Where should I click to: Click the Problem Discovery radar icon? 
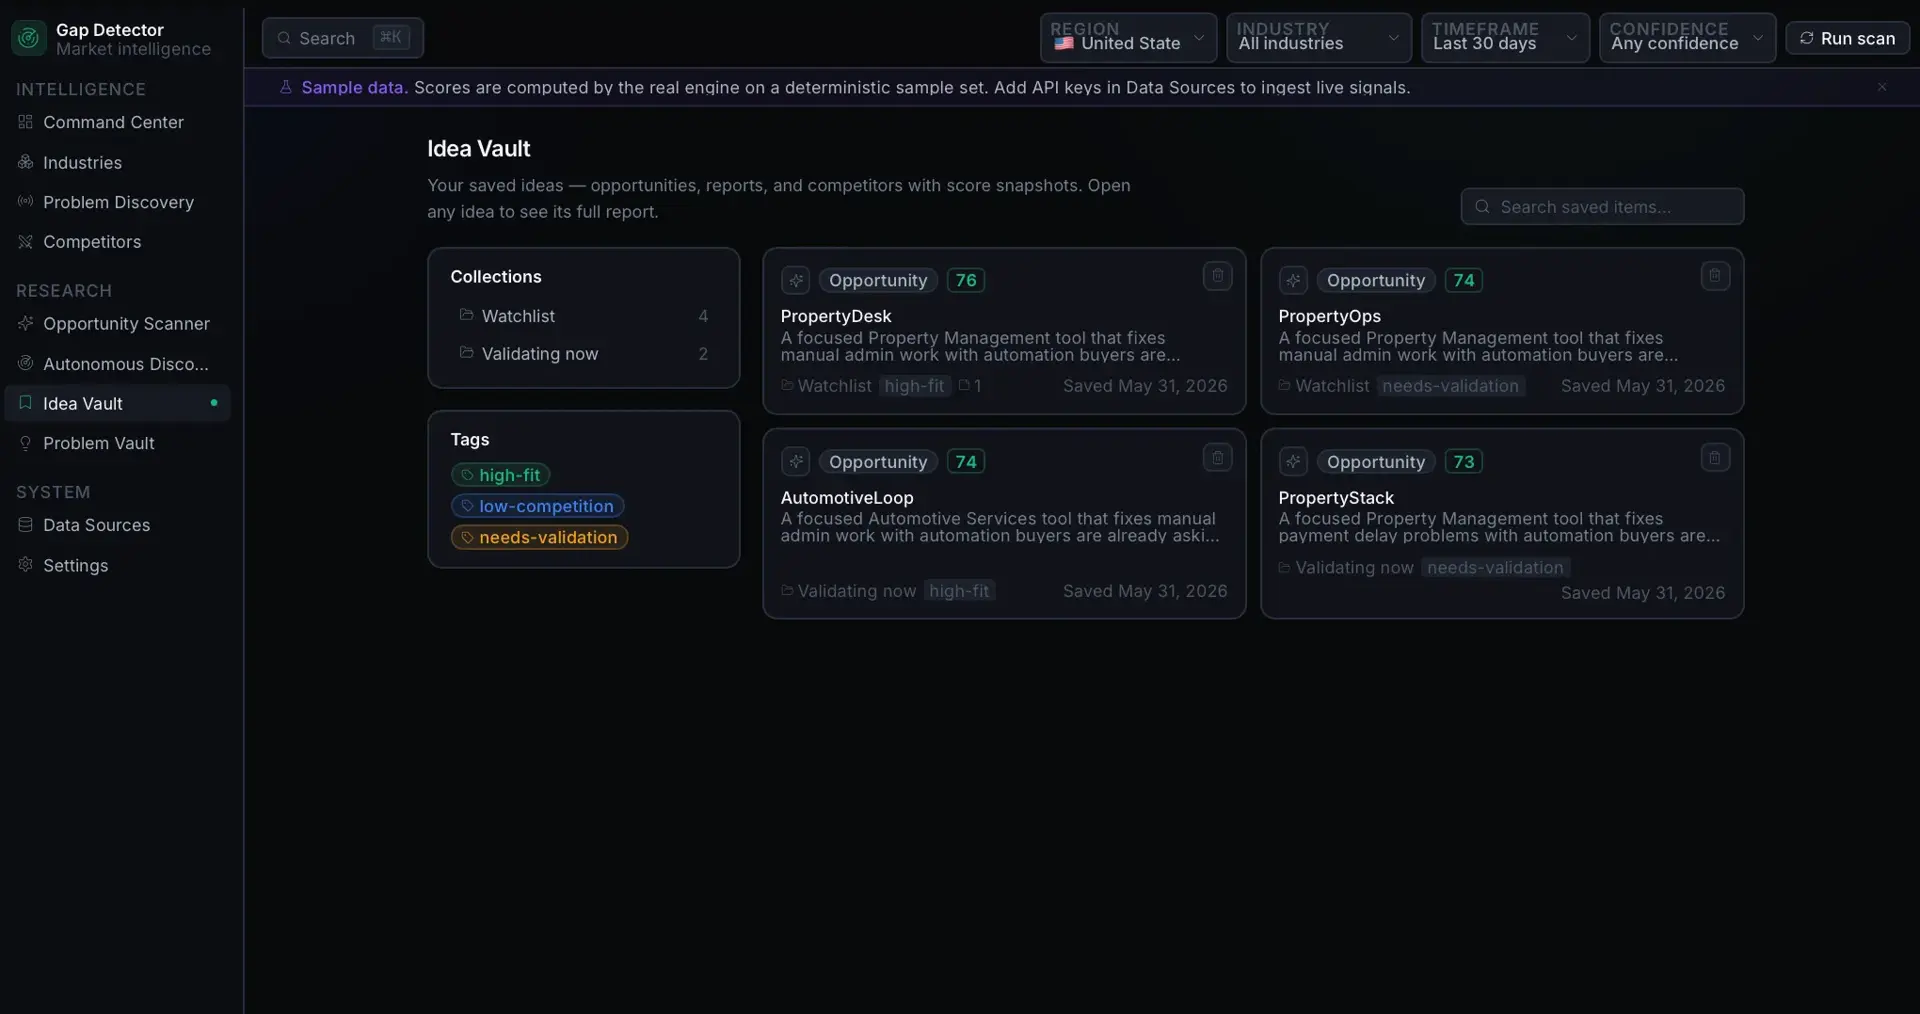coord(25,202)
